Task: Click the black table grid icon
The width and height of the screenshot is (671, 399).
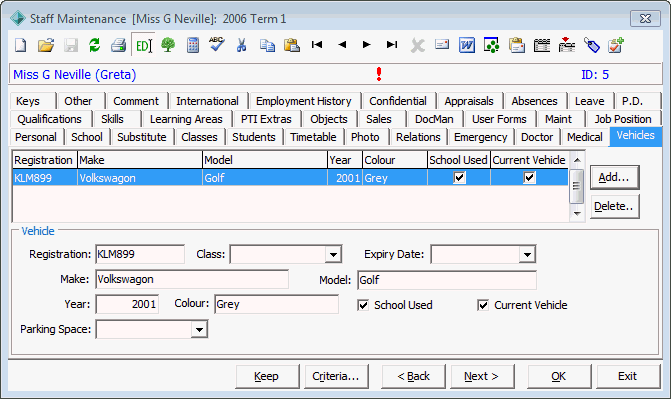Action: click(542, 45)
